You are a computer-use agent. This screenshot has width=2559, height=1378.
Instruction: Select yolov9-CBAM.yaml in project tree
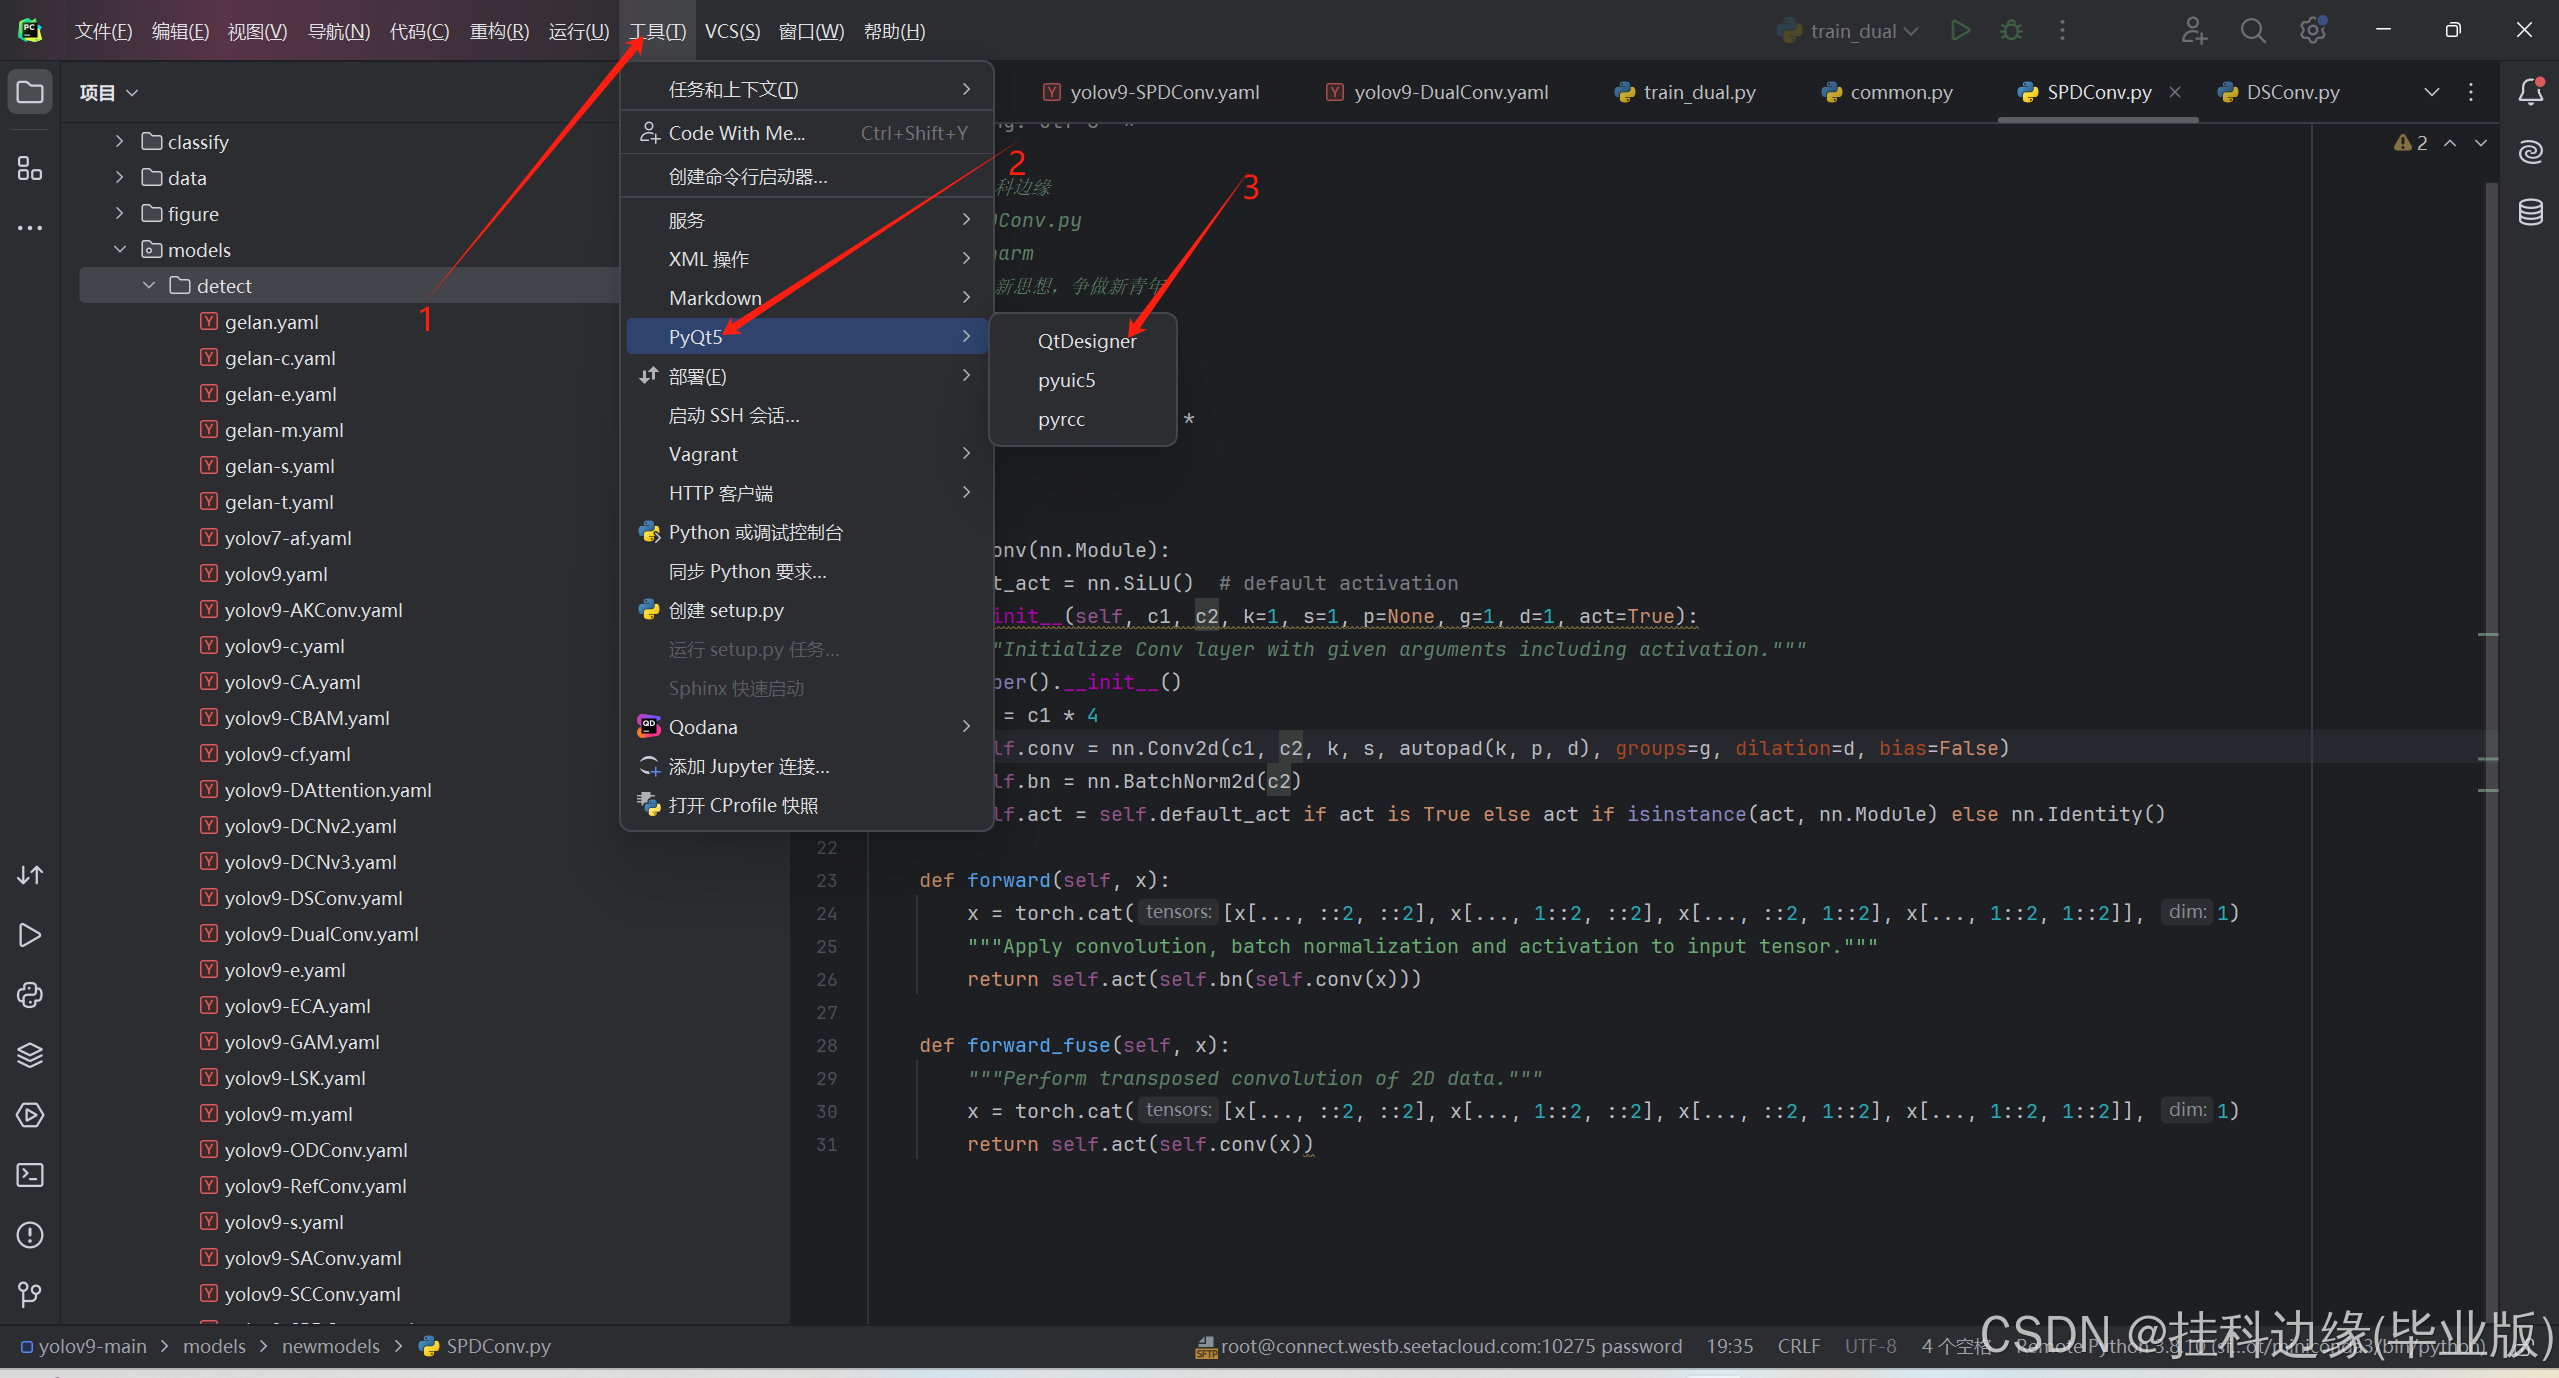click(x=307, y=718)
